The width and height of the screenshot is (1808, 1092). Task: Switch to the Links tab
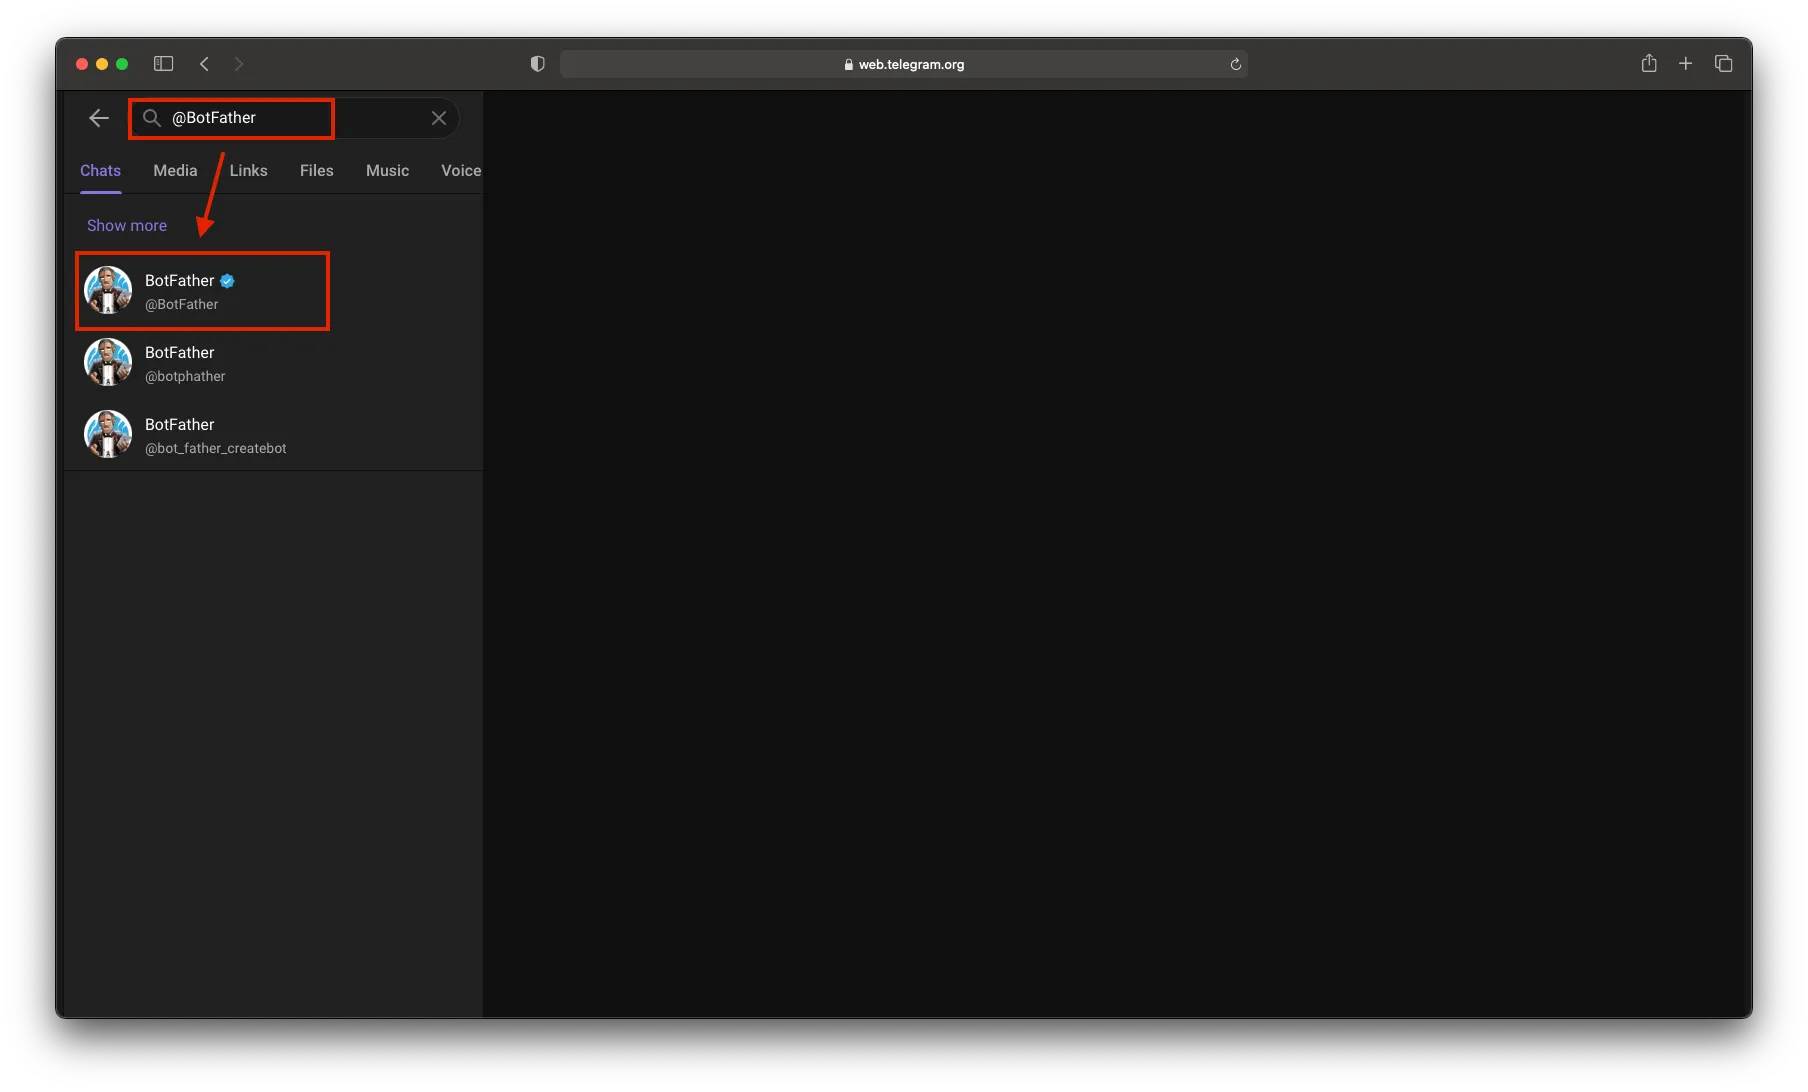[249, 171]
